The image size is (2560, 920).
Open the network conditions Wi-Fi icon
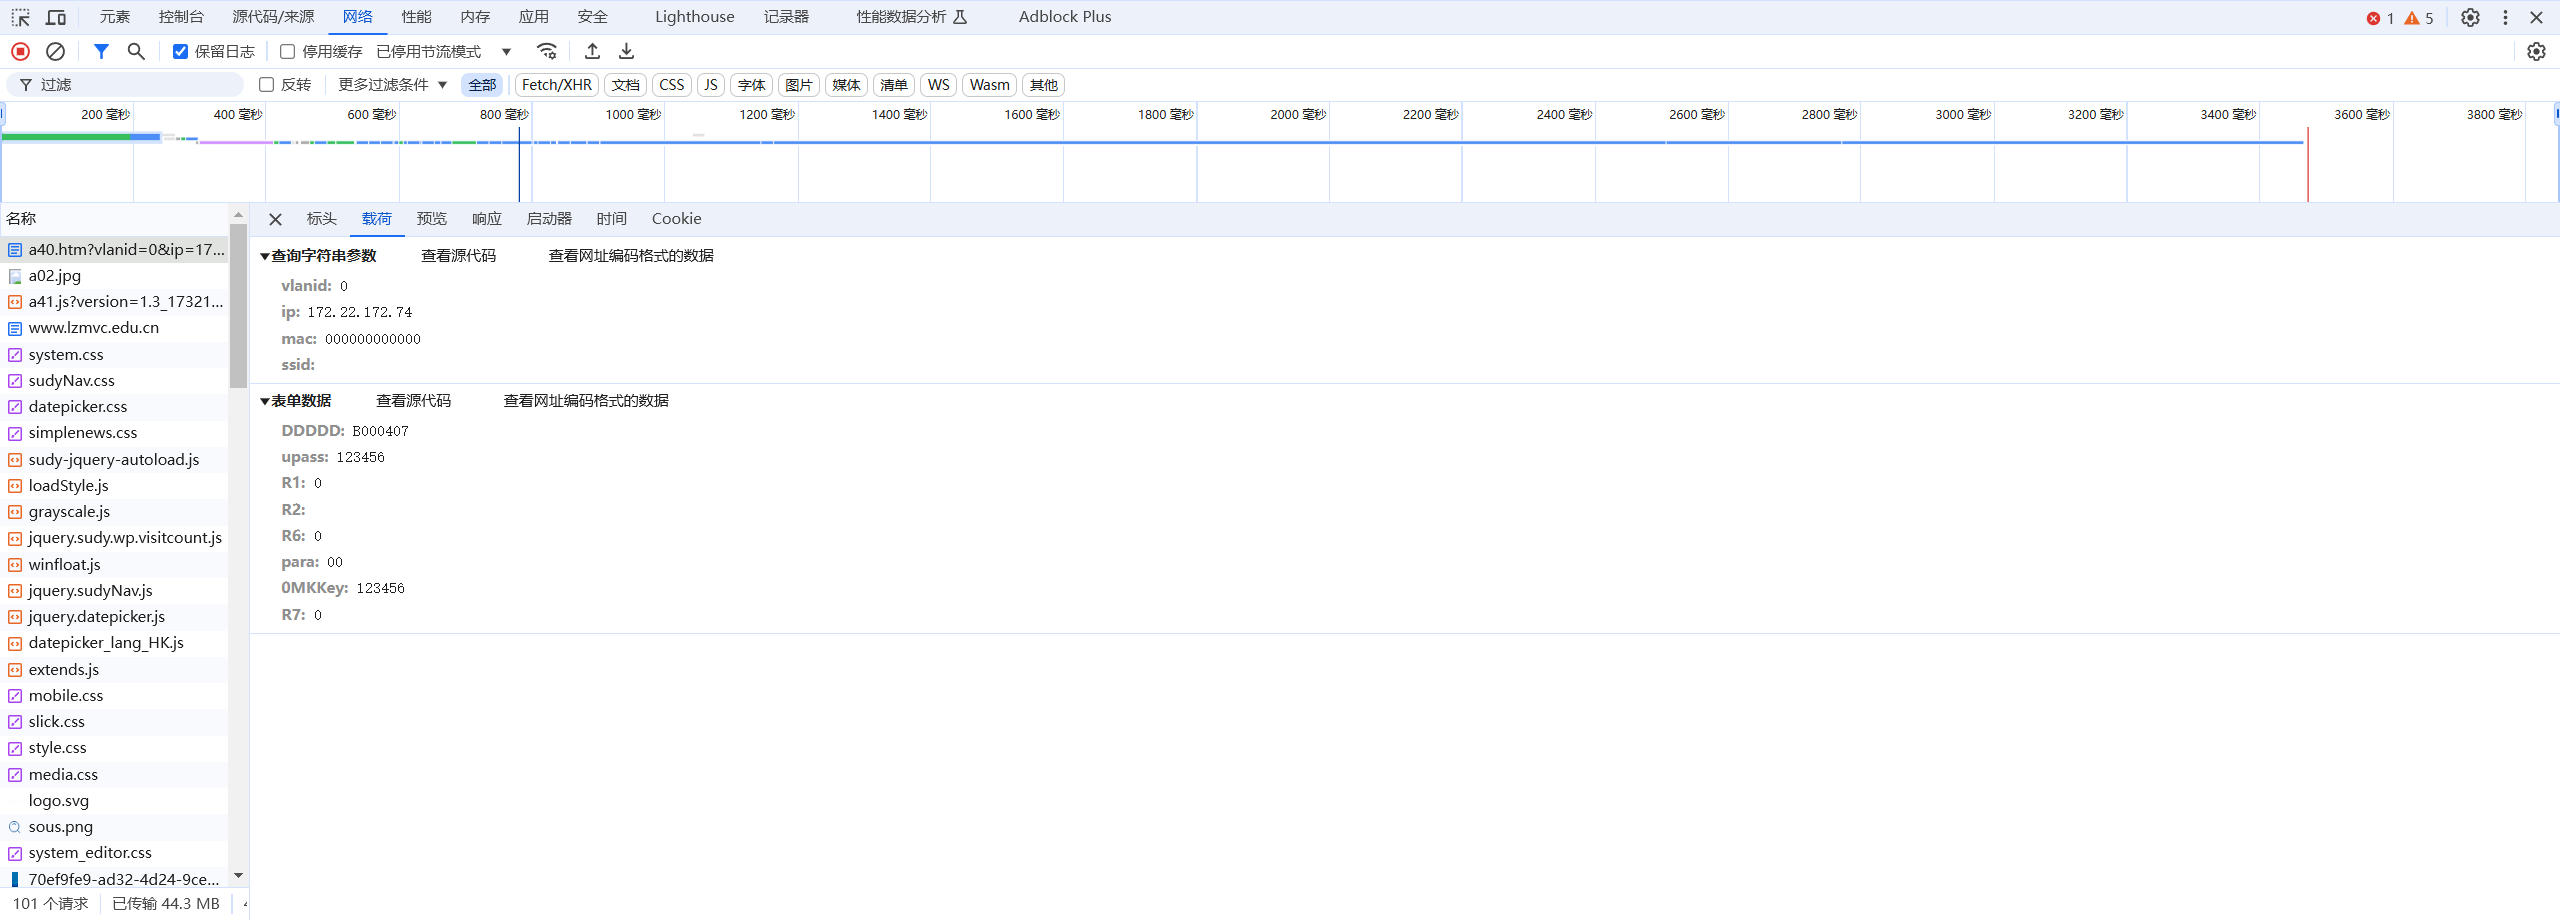coord(546,51)
